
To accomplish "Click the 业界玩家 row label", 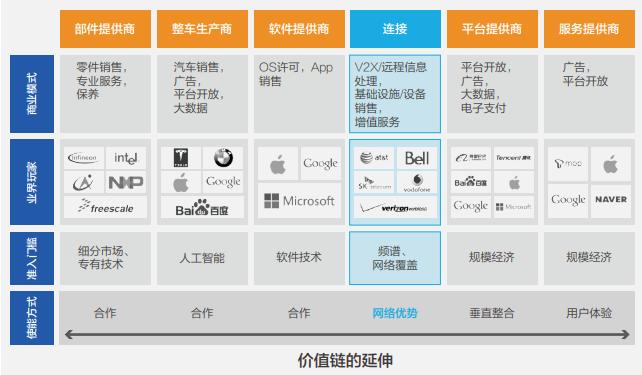I will (x=32, y=182).
